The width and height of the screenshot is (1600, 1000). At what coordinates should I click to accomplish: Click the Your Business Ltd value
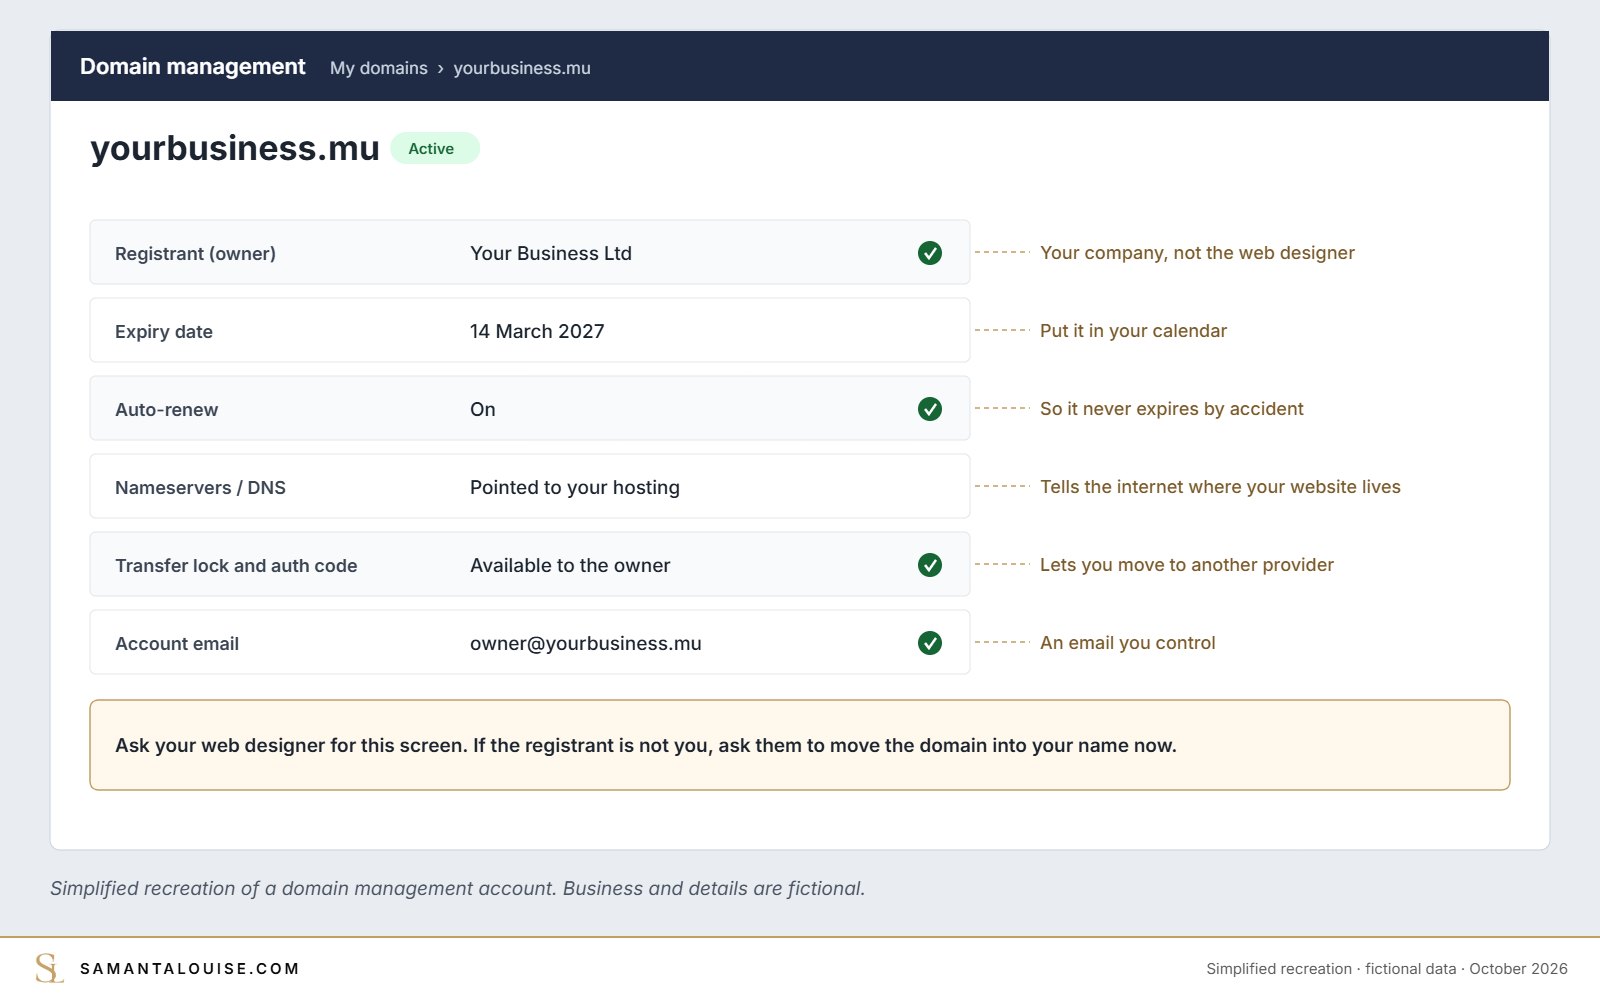click(x=551, y=253)
